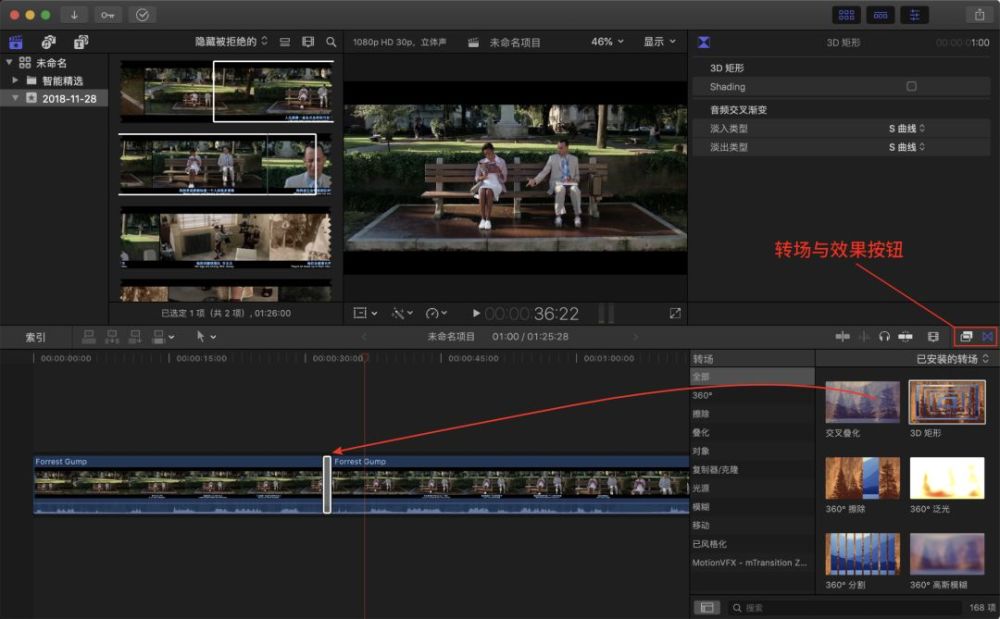Image resolution: width=1000 pixels, height=619 pixels.
Task: Open the effects browser icon
Action: 966,336
